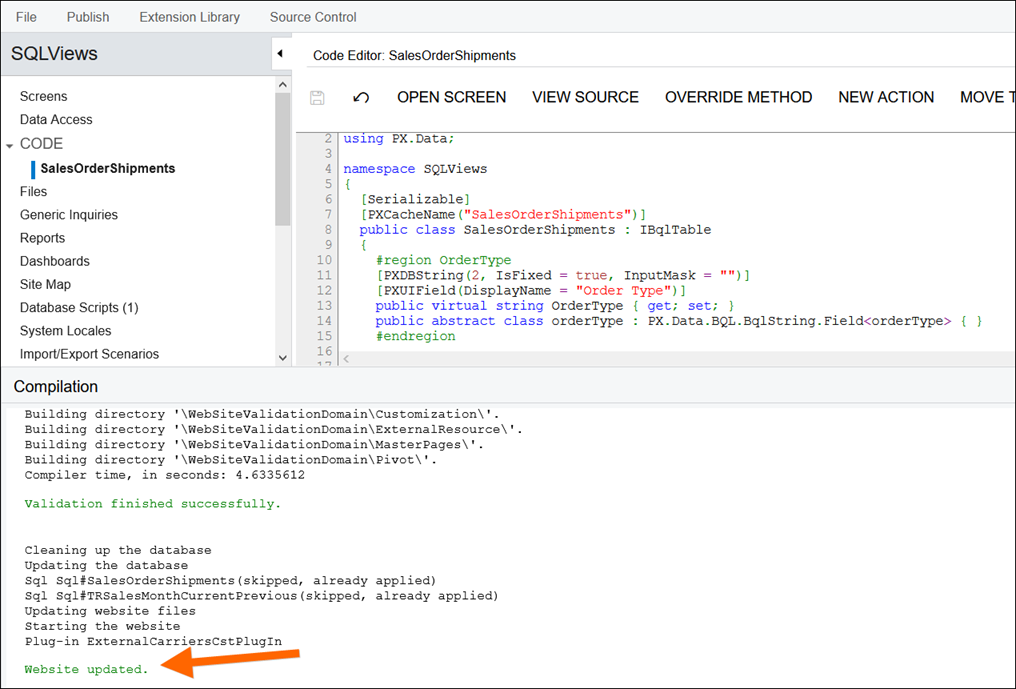Select Data Access in the navigation tree
This screenshot has height=689, width=1016.
coord(56,120)
